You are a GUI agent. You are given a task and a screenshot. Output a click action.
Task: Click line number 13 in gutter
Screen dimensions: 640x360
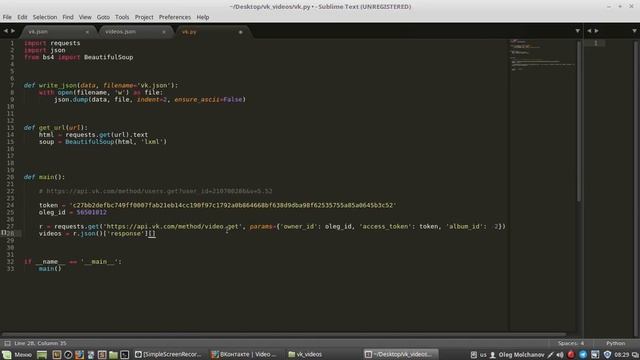pyautogui.click(x=10, y=127)
